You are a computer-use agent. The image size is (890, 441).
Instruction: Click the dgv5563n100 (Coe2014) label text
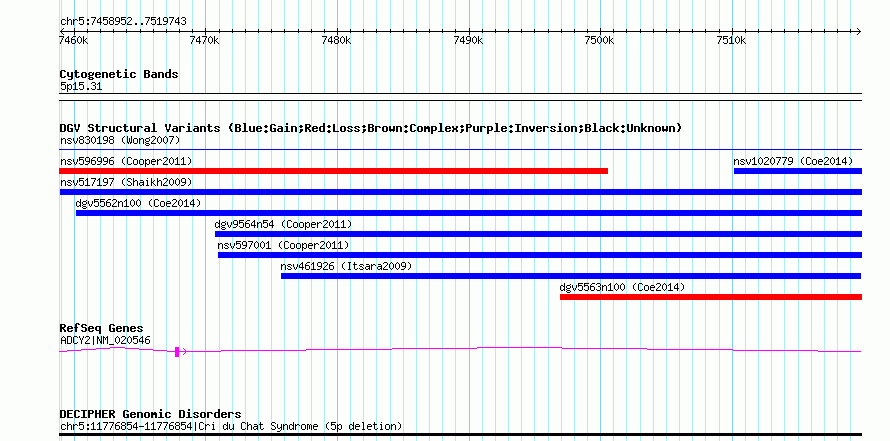coord(623,287)
